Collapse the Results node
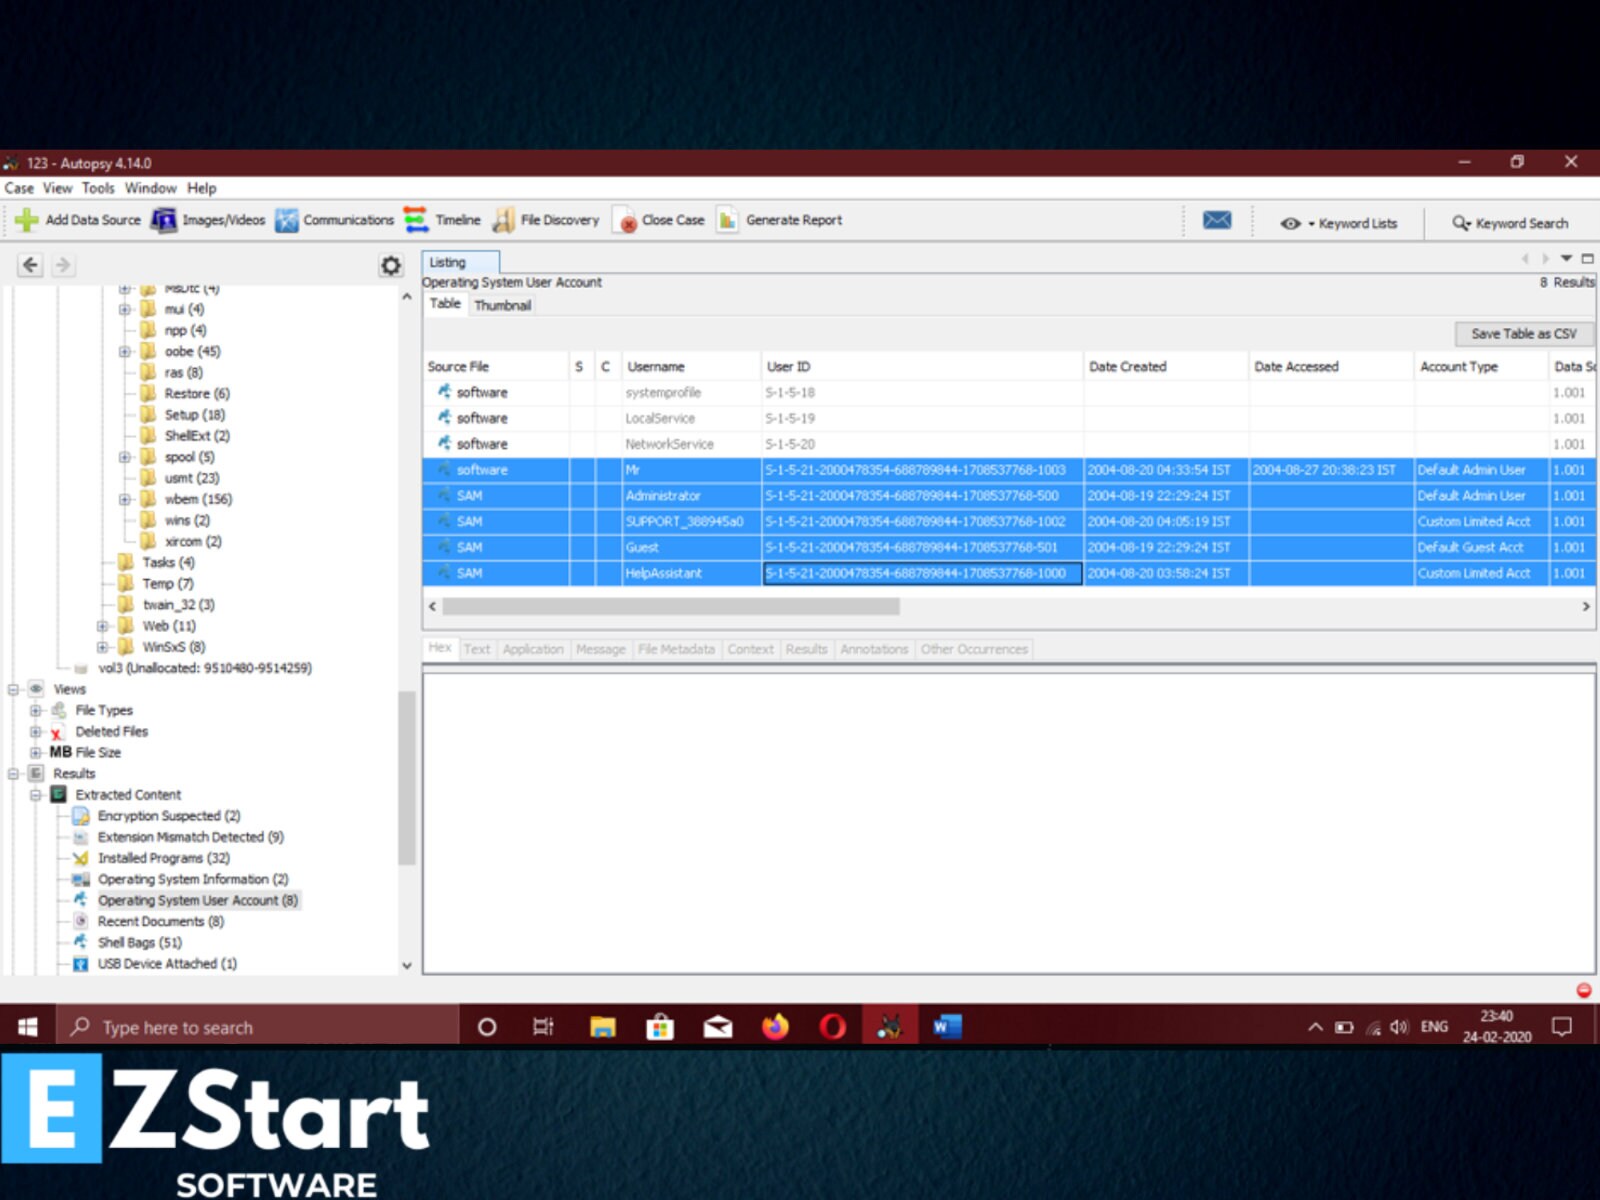Image resolution: width=1600 pixels, height=1200 pixels. [x=12, y=773]
